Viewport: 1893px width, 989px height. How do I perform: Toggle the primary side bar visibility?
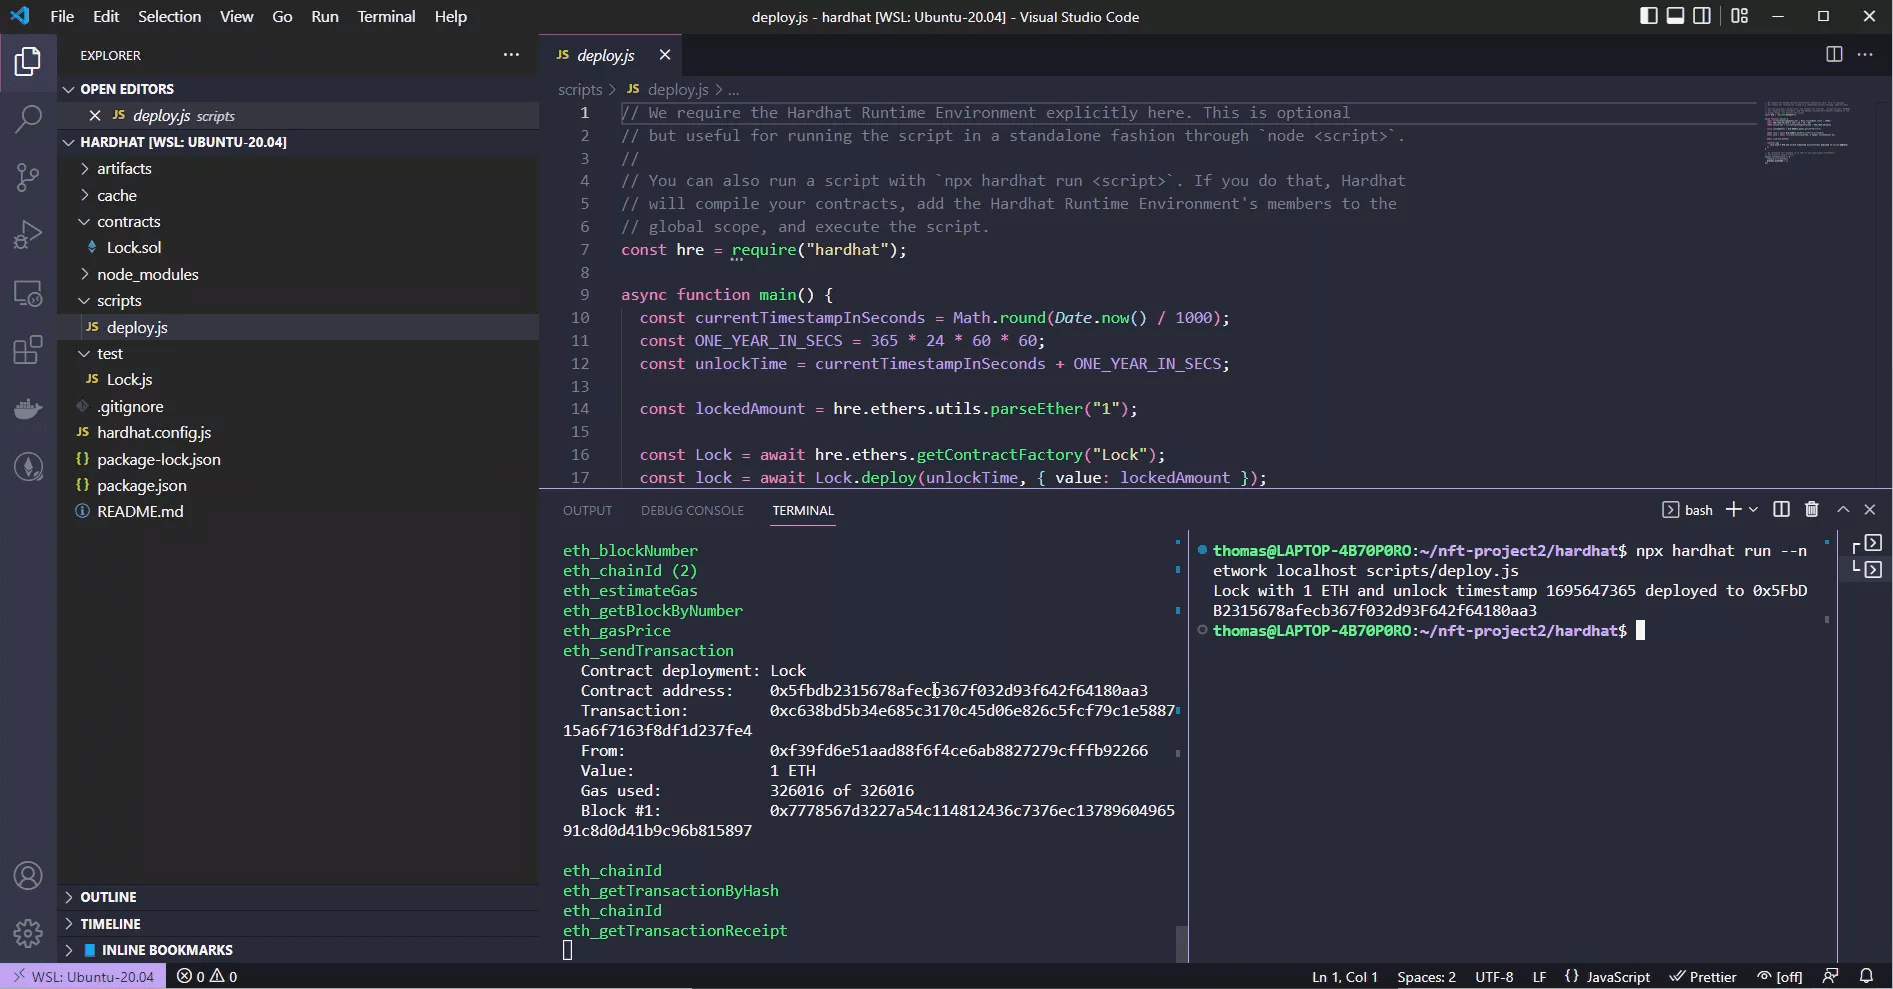point(1649,16)
